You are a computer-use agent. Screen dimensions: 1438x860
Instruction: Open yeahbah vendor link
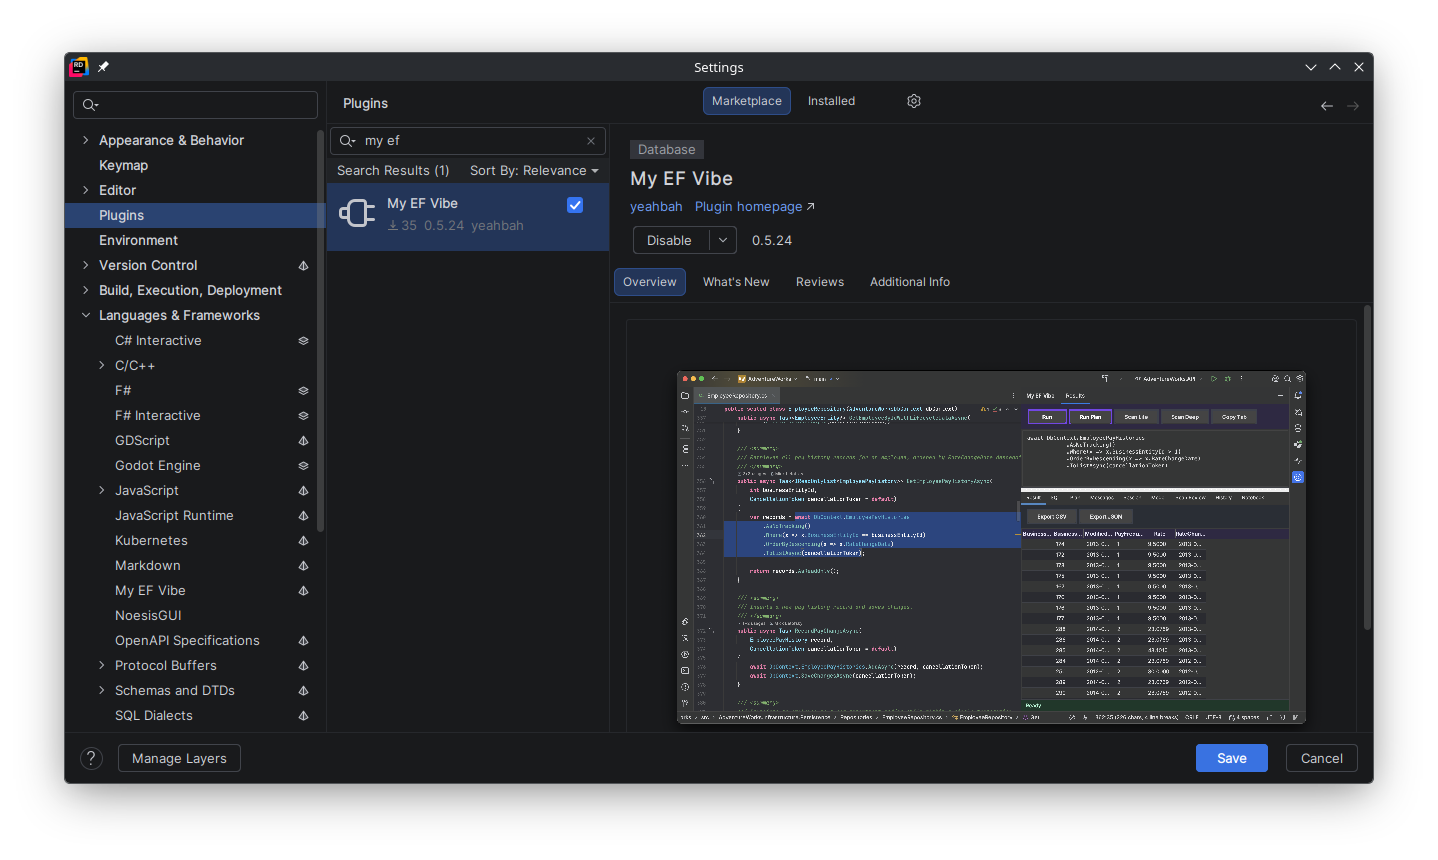click(656, 207)
